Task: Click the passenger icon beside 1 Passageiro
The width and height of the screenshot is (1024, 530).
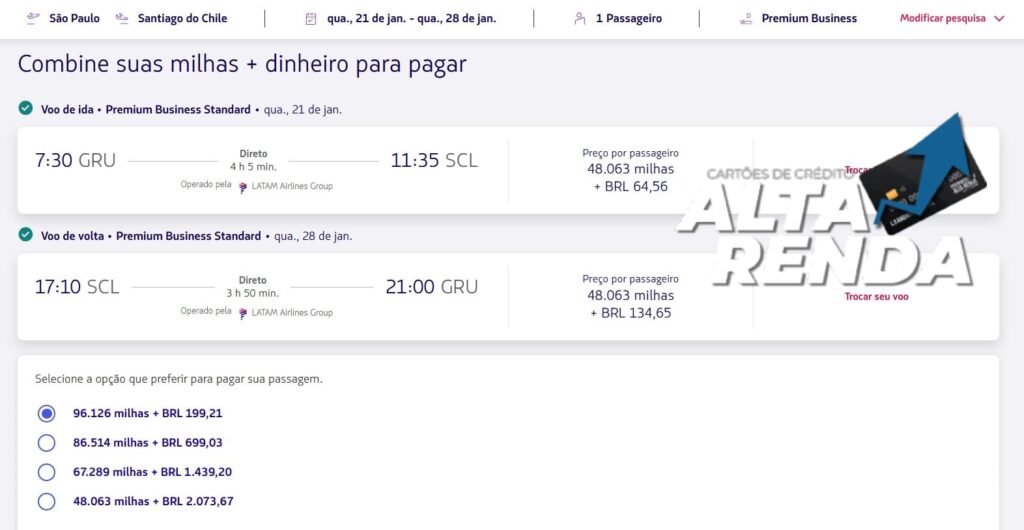Action: [580, 18]
